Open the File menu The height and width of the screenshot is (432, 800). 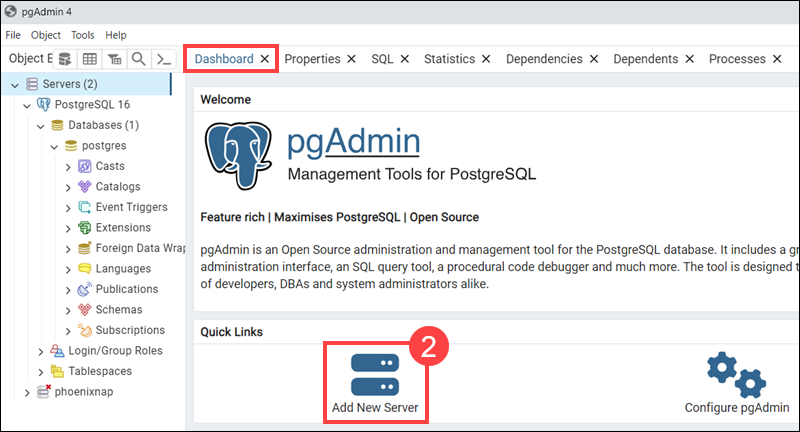tap(13, 35)
